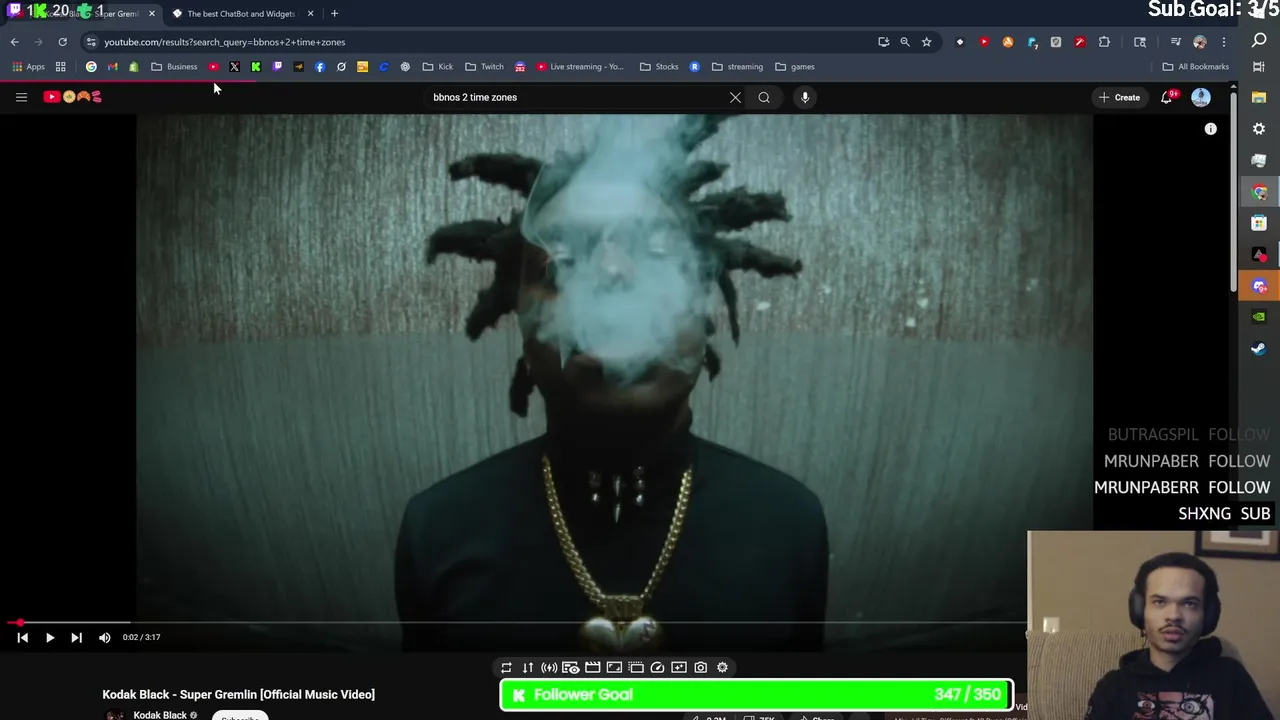Click the dashed-frame icon under the video

[636, 667]
